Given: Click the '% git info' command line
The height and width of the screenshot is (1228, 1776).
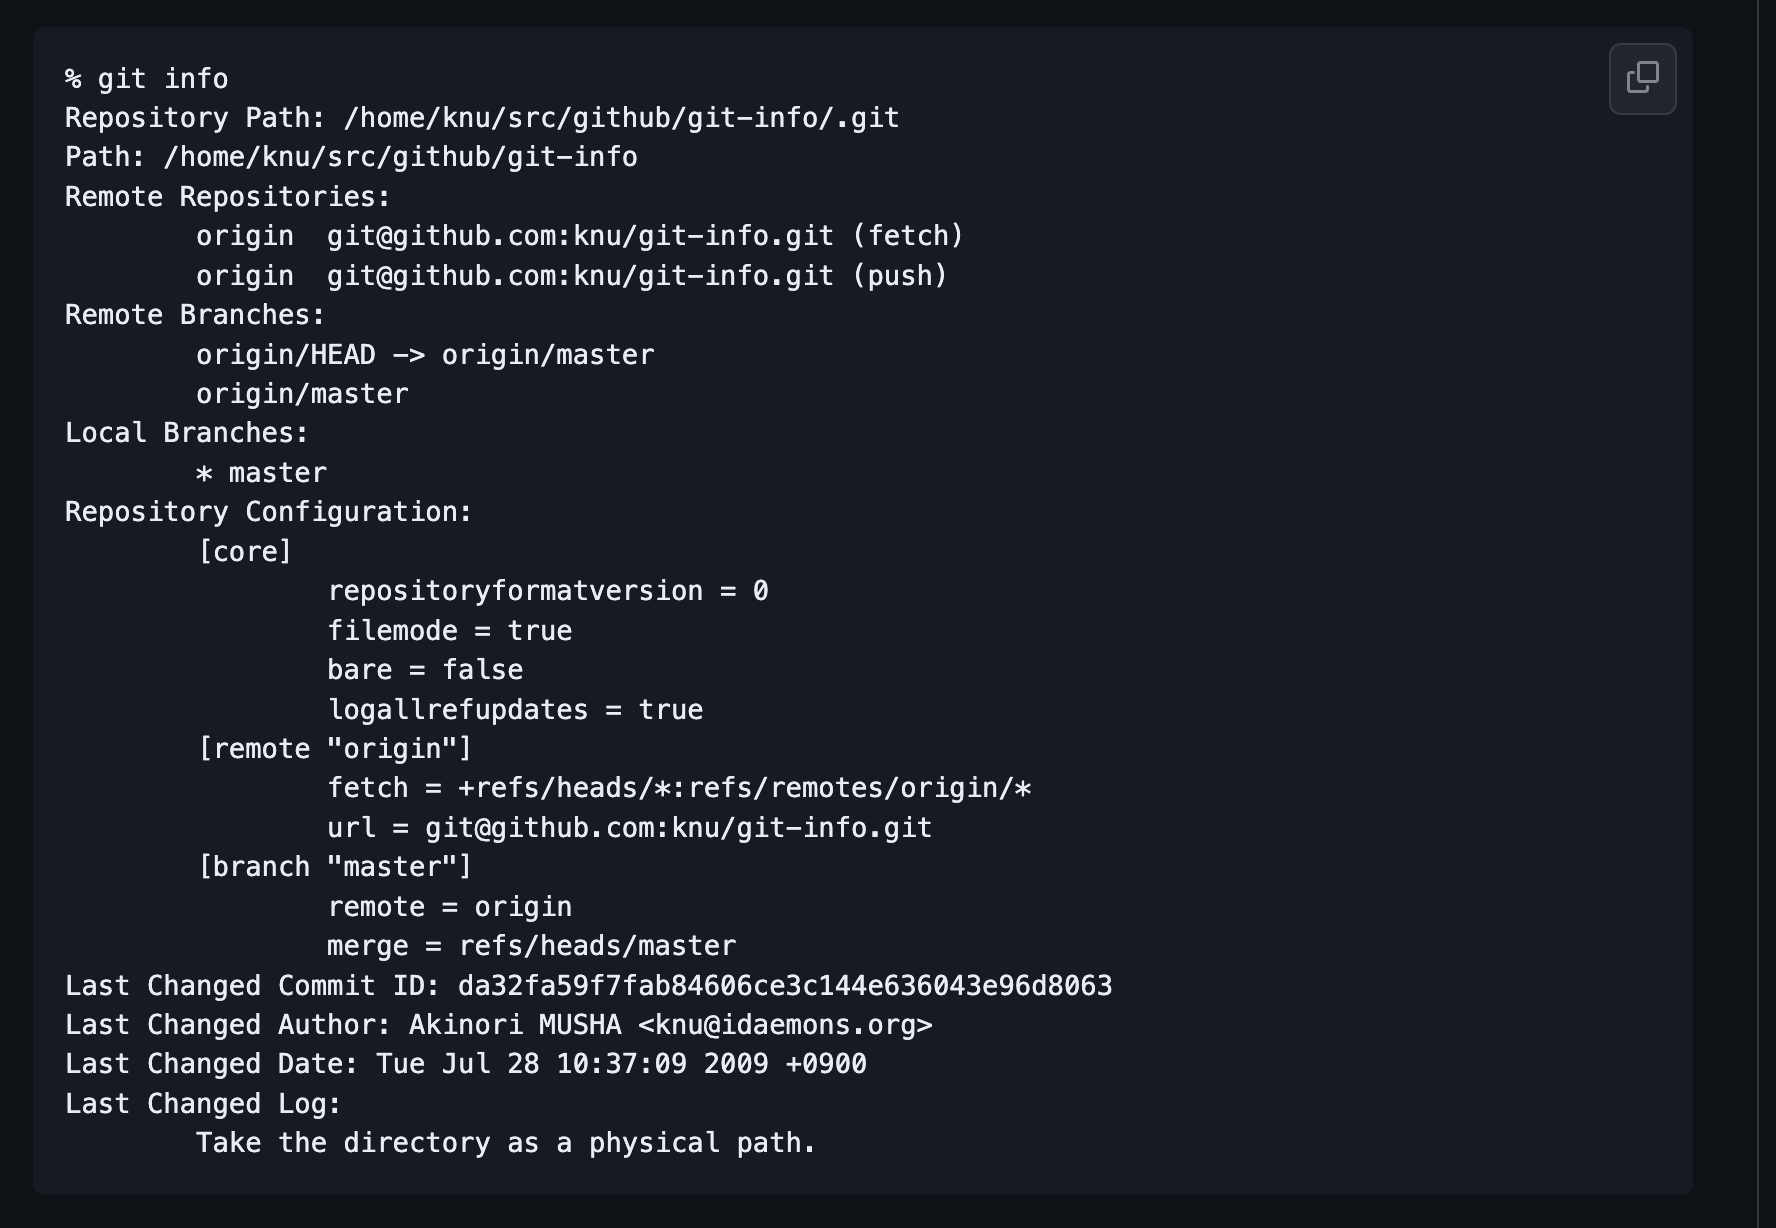Looking at the screenshot, I should [x=146, y=79].
